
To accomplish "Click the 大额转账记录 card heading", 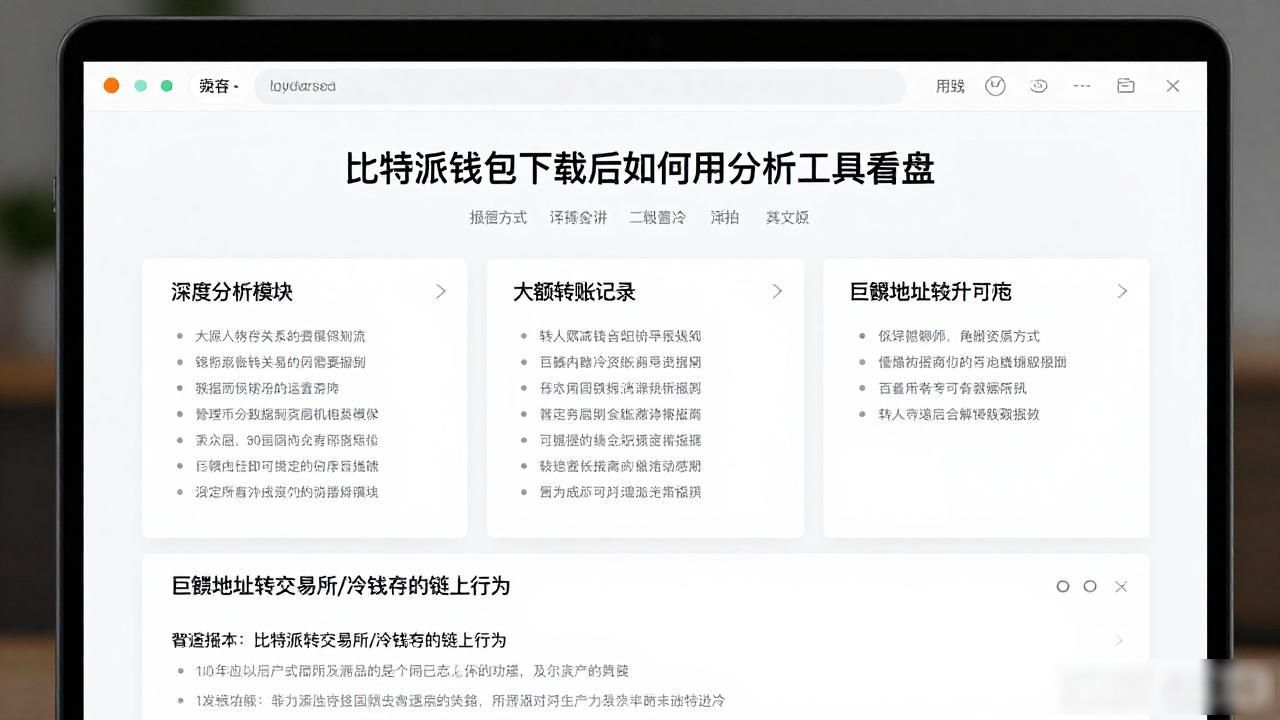I will (574, 292).
